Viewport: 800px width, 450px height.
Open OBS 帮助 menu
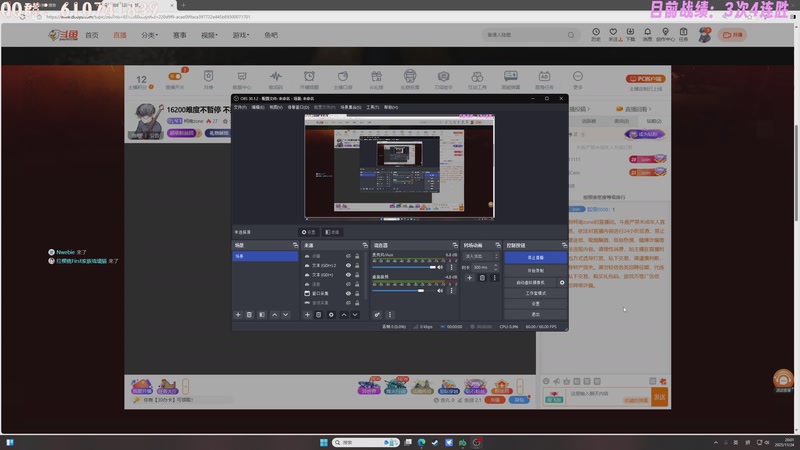click(x=391, y=107)
